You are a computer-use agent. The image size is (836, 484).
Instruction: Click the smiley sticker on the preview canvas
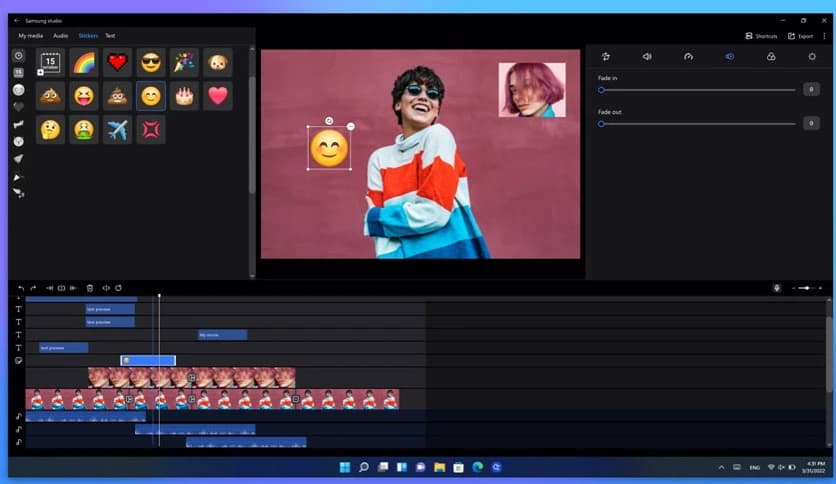(329, 148)
